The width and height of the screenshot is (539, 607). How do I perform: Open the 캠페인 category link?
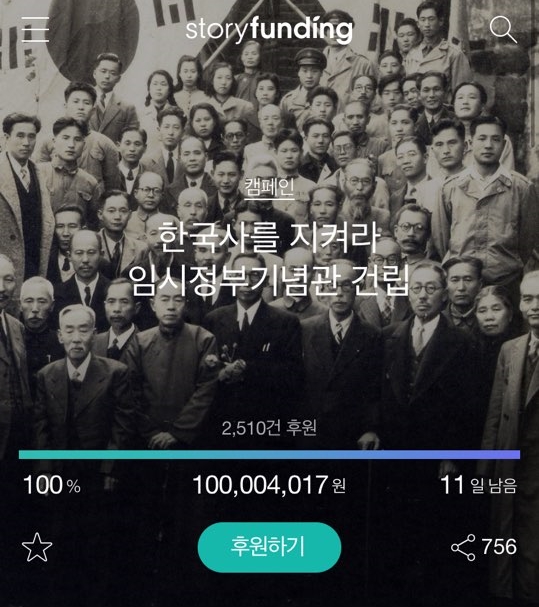pyautogui.click(x=269, y=187)
